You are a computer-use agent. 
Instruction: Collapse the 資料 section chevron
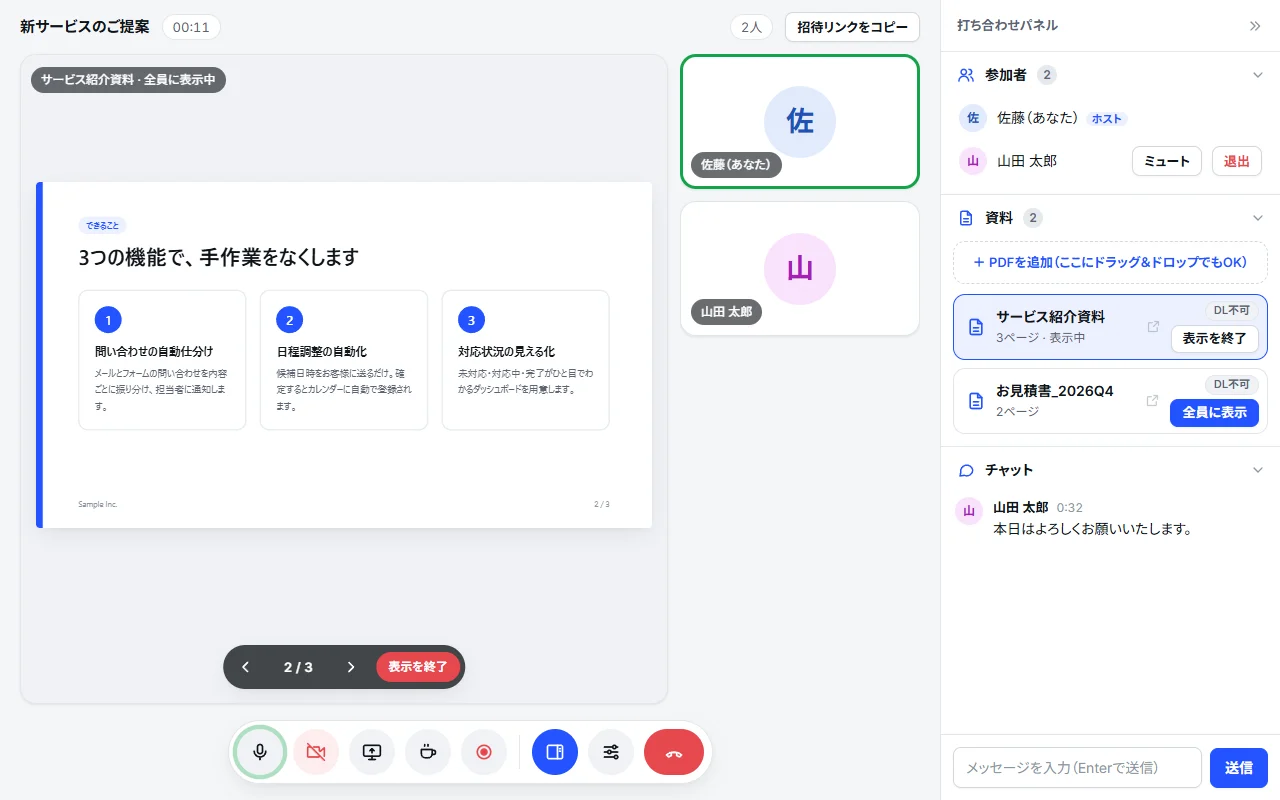click(1258, 218)
